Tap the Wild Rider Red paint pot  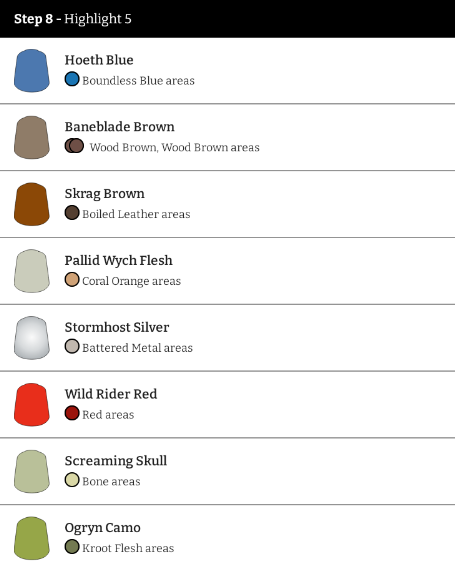coord(32,405)
